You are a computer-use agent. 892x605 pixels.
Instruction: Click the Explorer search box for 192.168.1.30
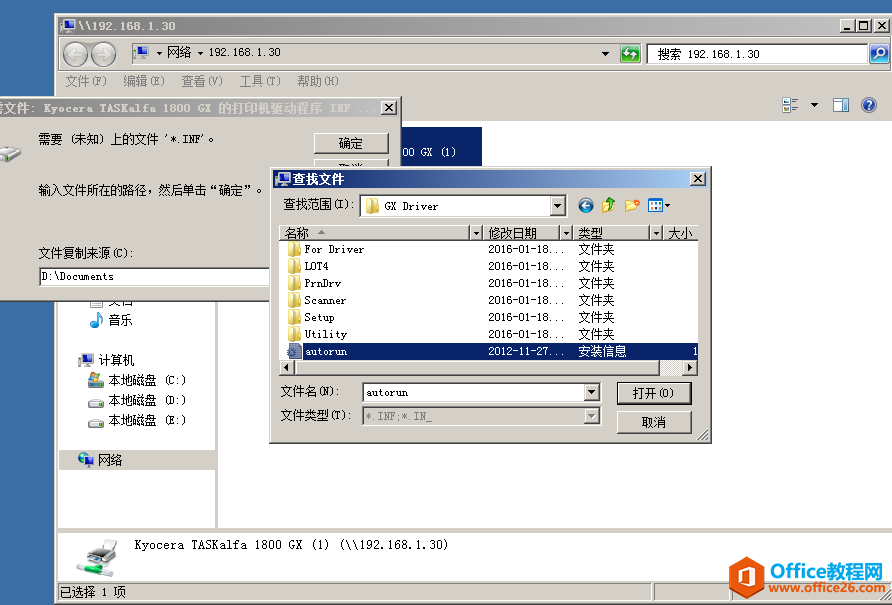coord(757,54)
